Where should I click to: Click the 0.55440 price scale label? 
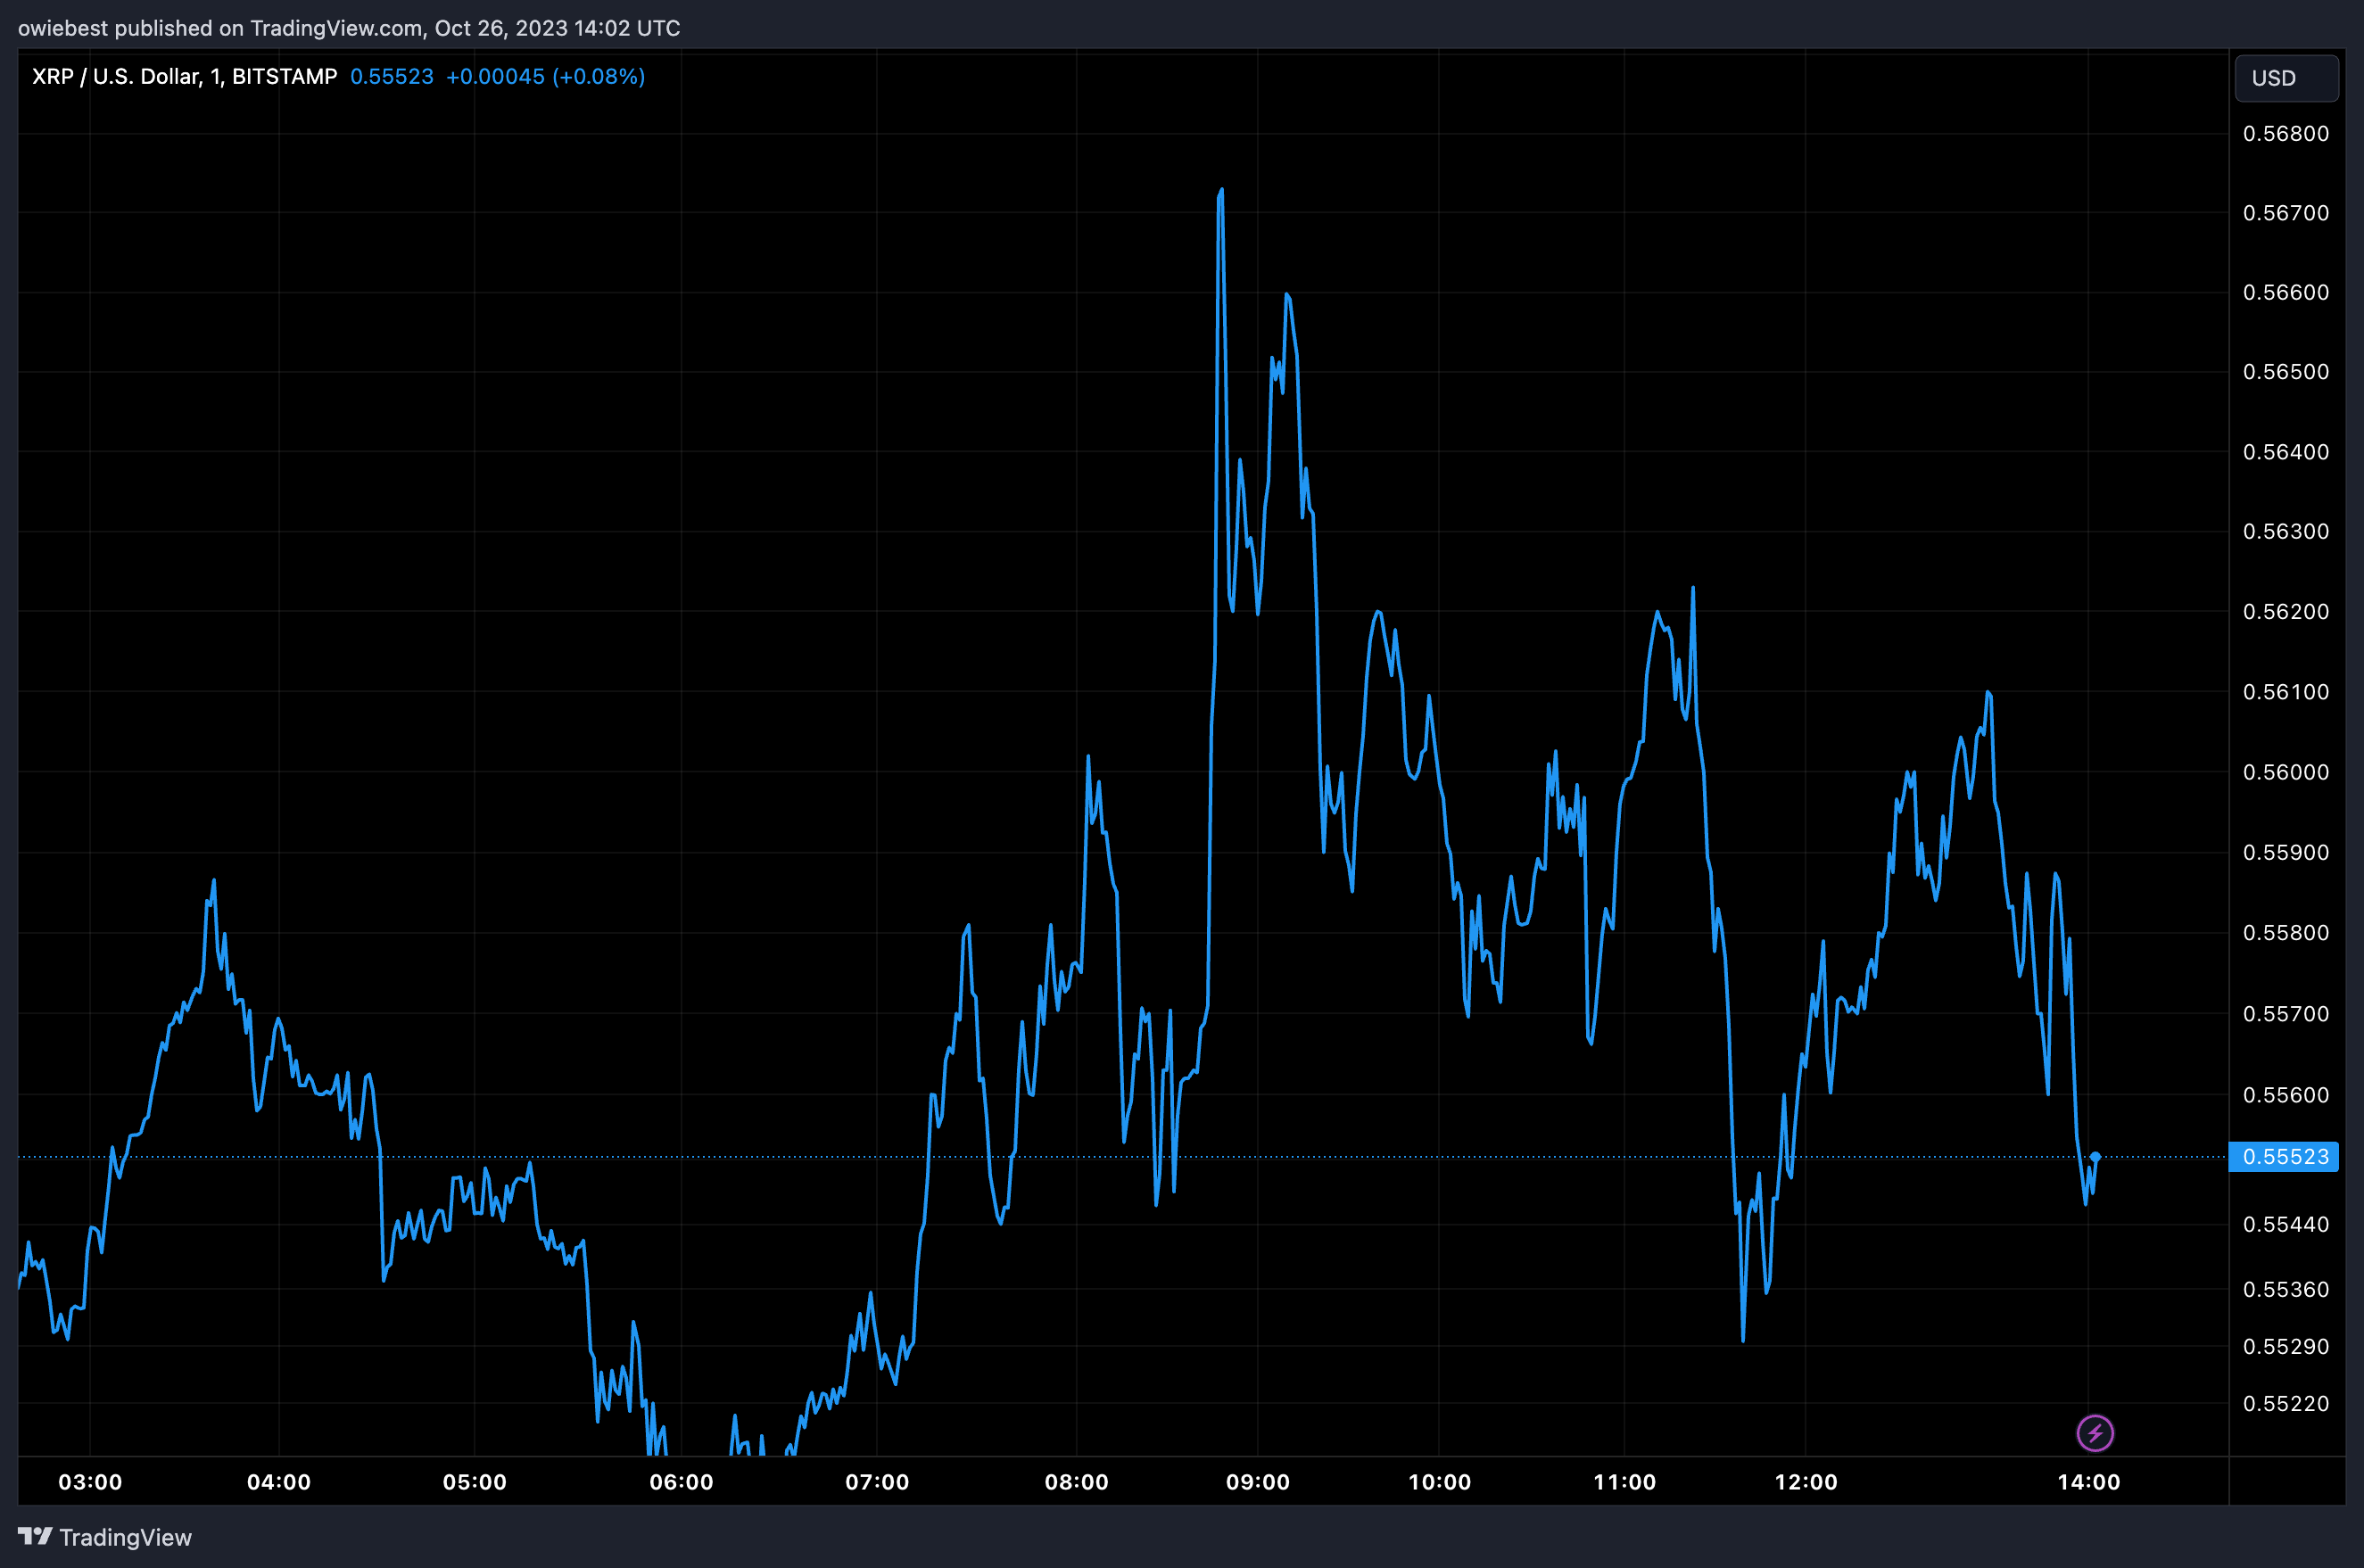click(x=2285, y=1225)
